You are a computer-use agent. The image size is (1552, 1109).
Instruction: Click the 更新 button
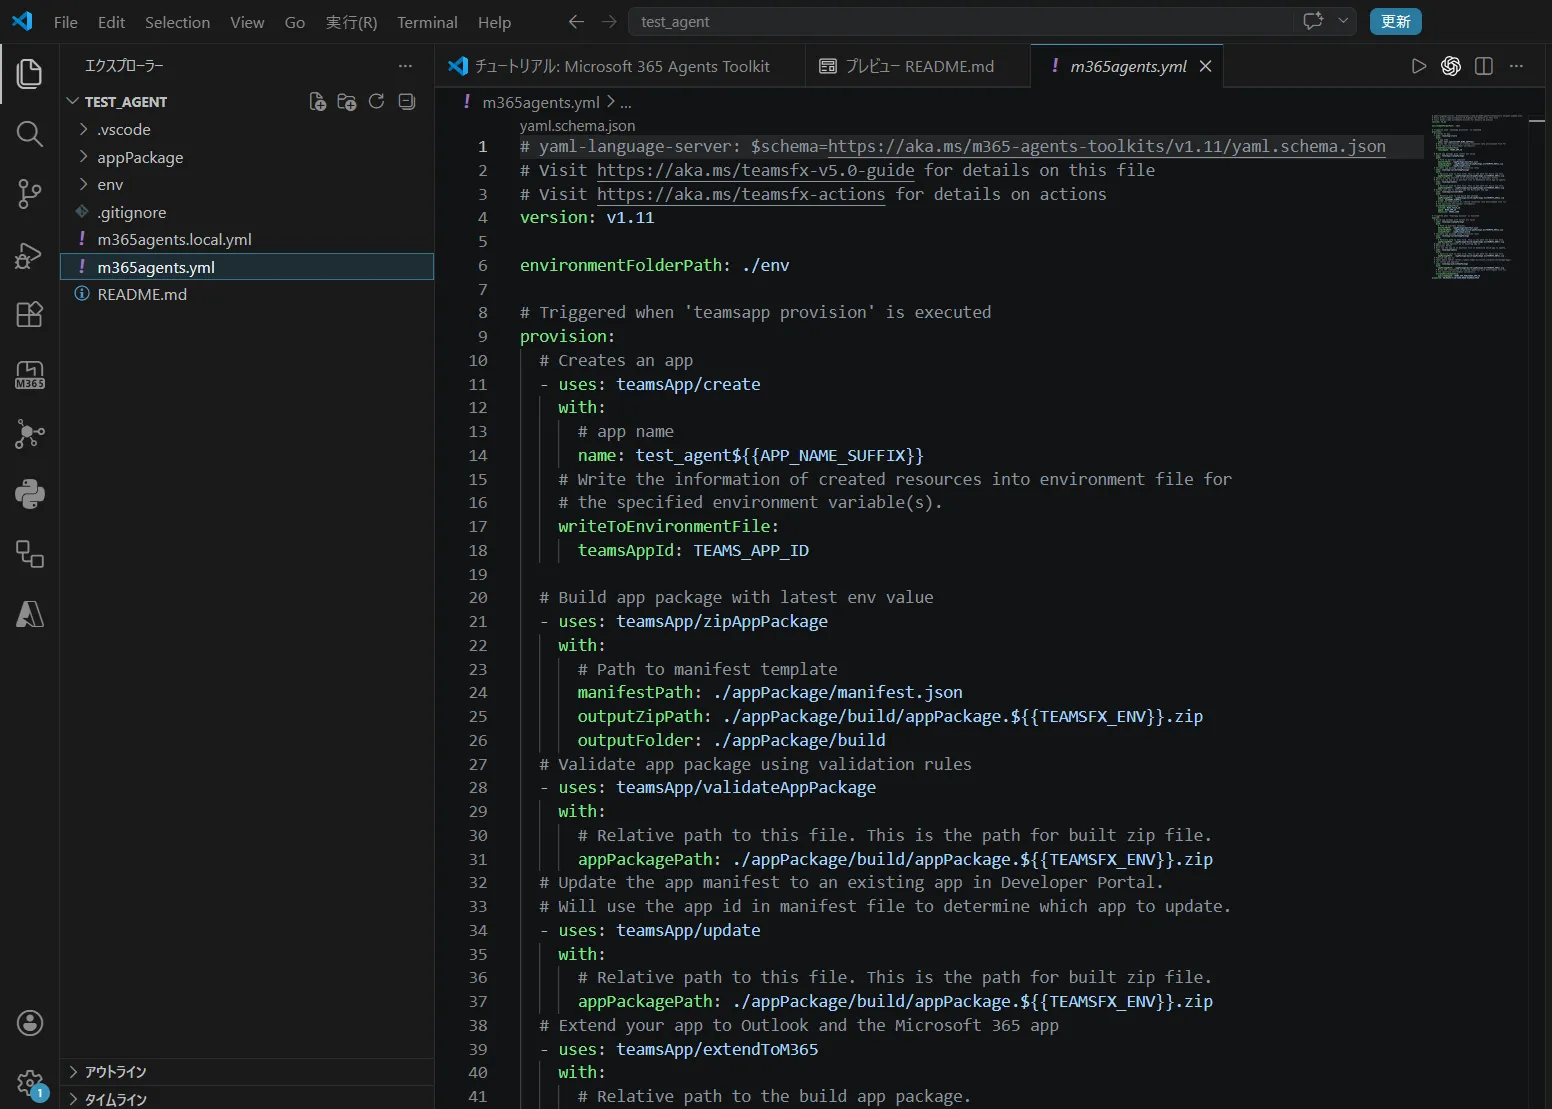[1395, 21]
